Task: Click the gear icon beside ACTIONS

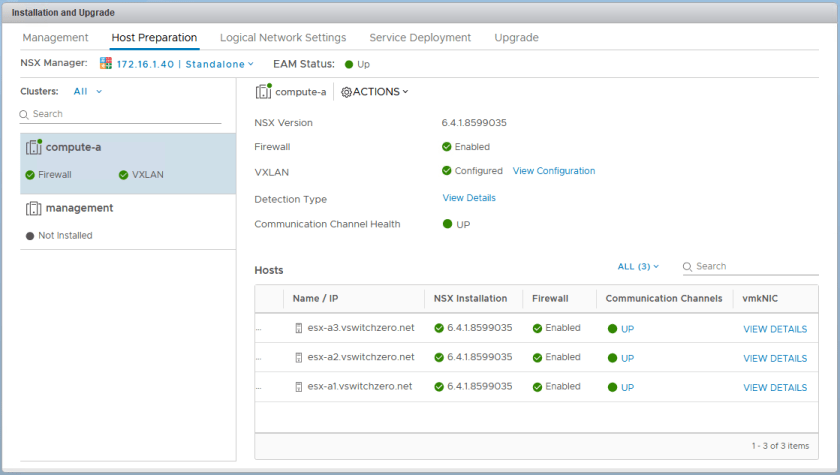Action: (x=346, y=92)
